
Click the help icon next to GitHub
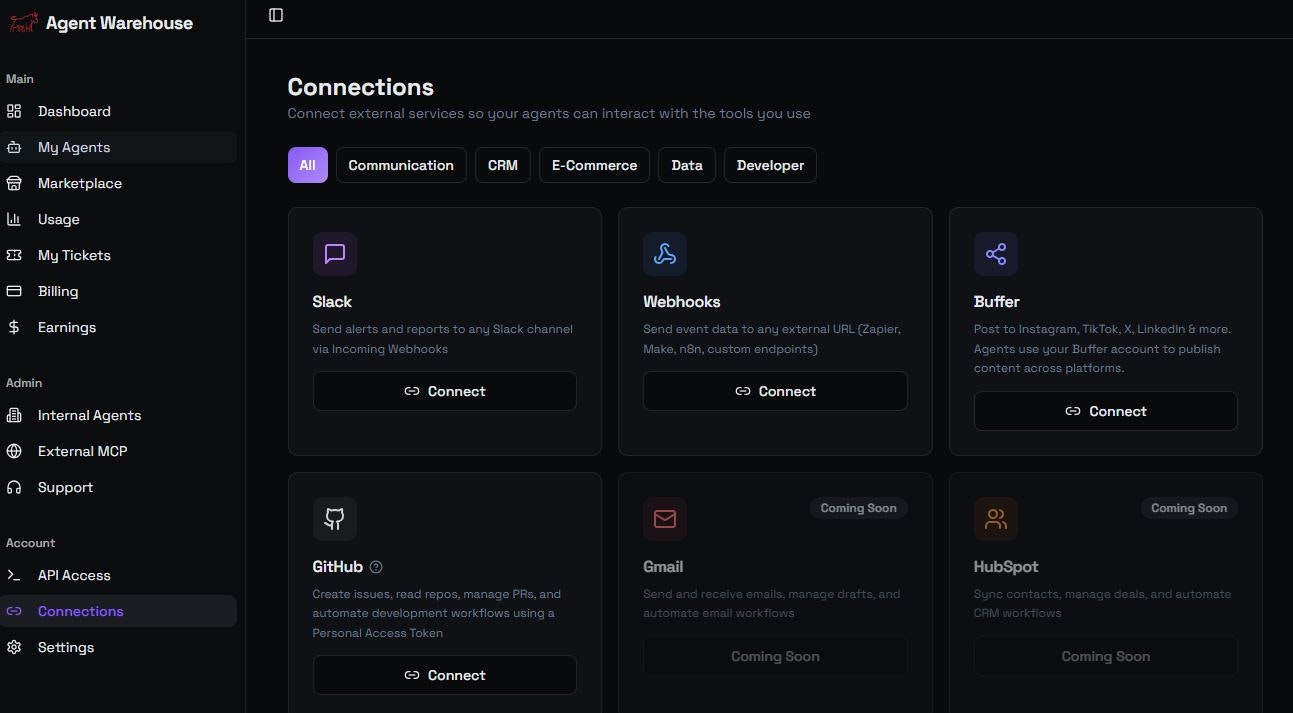(376, 567)
